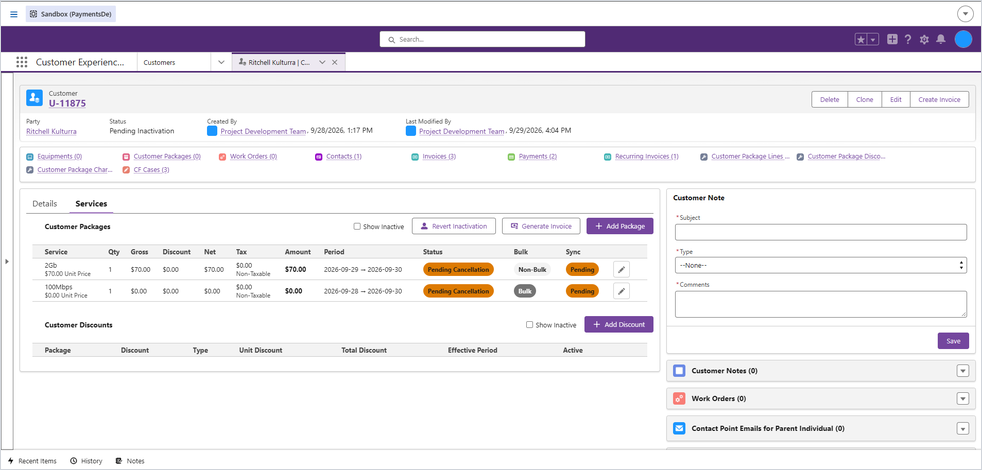Expand Contact Point Emails panel menu arrow
982x470 pixels.
[963, 429]
